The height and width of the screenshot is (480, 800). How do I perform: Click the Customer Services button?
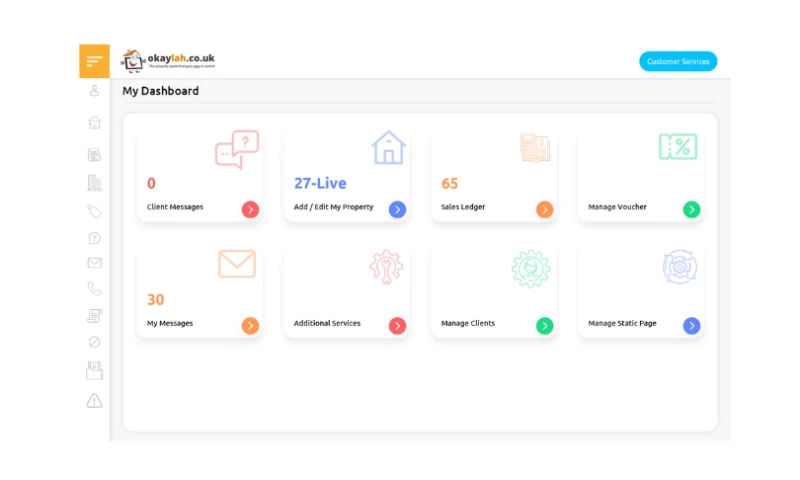pos(678,61)
